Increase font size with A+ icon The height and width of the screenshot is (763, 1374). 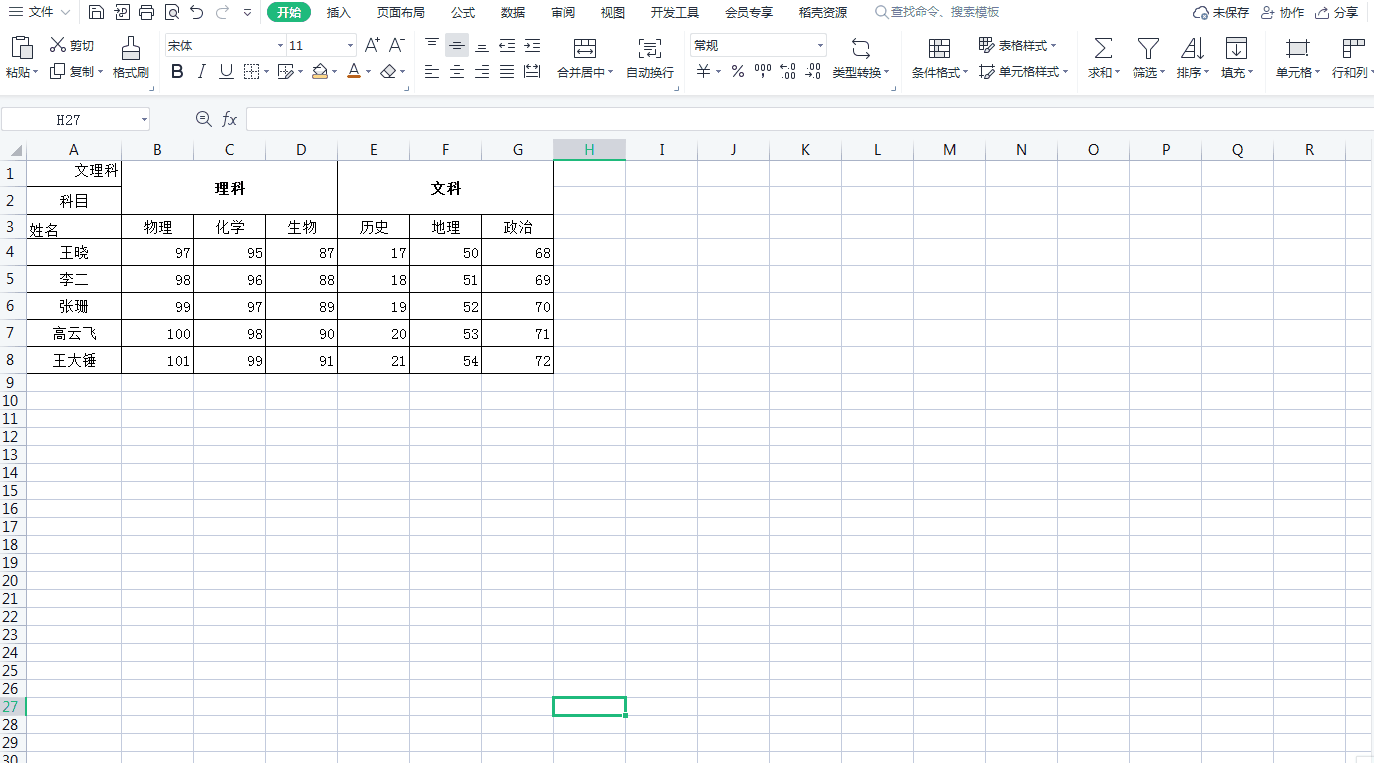click(x=372, y=45)
